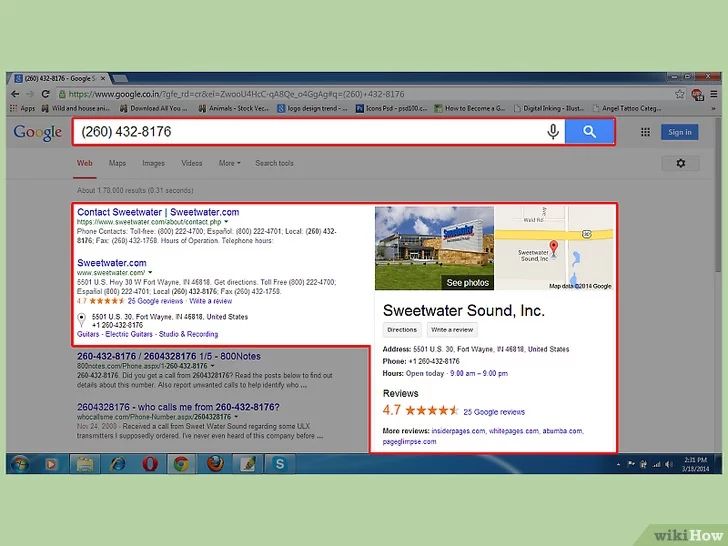
Task: Open the Apps bookmarks shortcut
Action: pos(22,108)
